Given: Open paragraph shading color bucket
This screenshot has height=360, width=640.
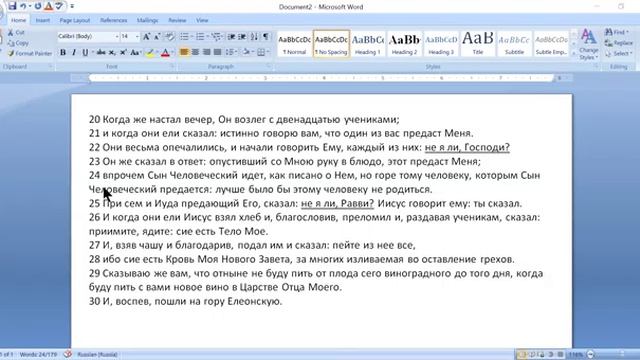Looking at the screenshot, I should [x=246, y=52].
